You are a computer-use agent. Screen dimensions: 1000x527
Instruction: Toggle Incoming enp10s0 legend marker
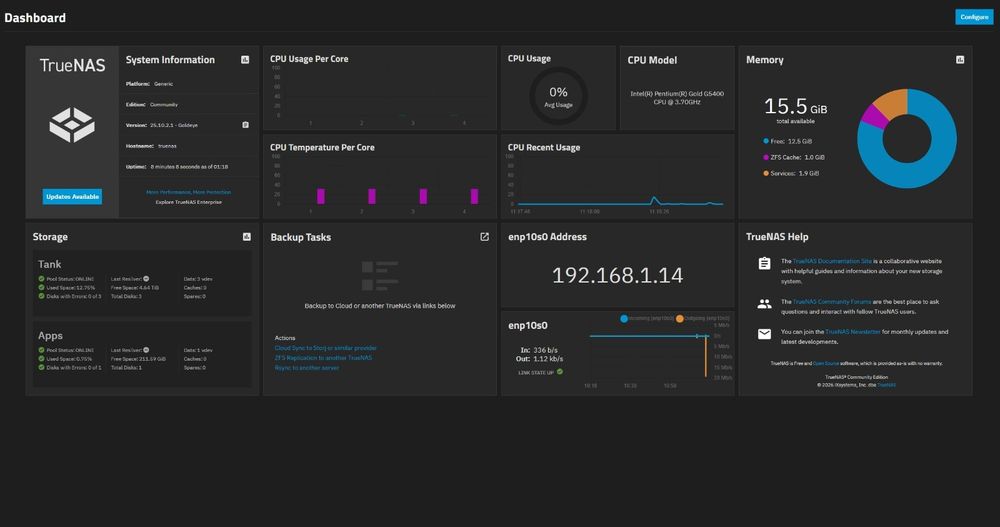tap(624, 318)
